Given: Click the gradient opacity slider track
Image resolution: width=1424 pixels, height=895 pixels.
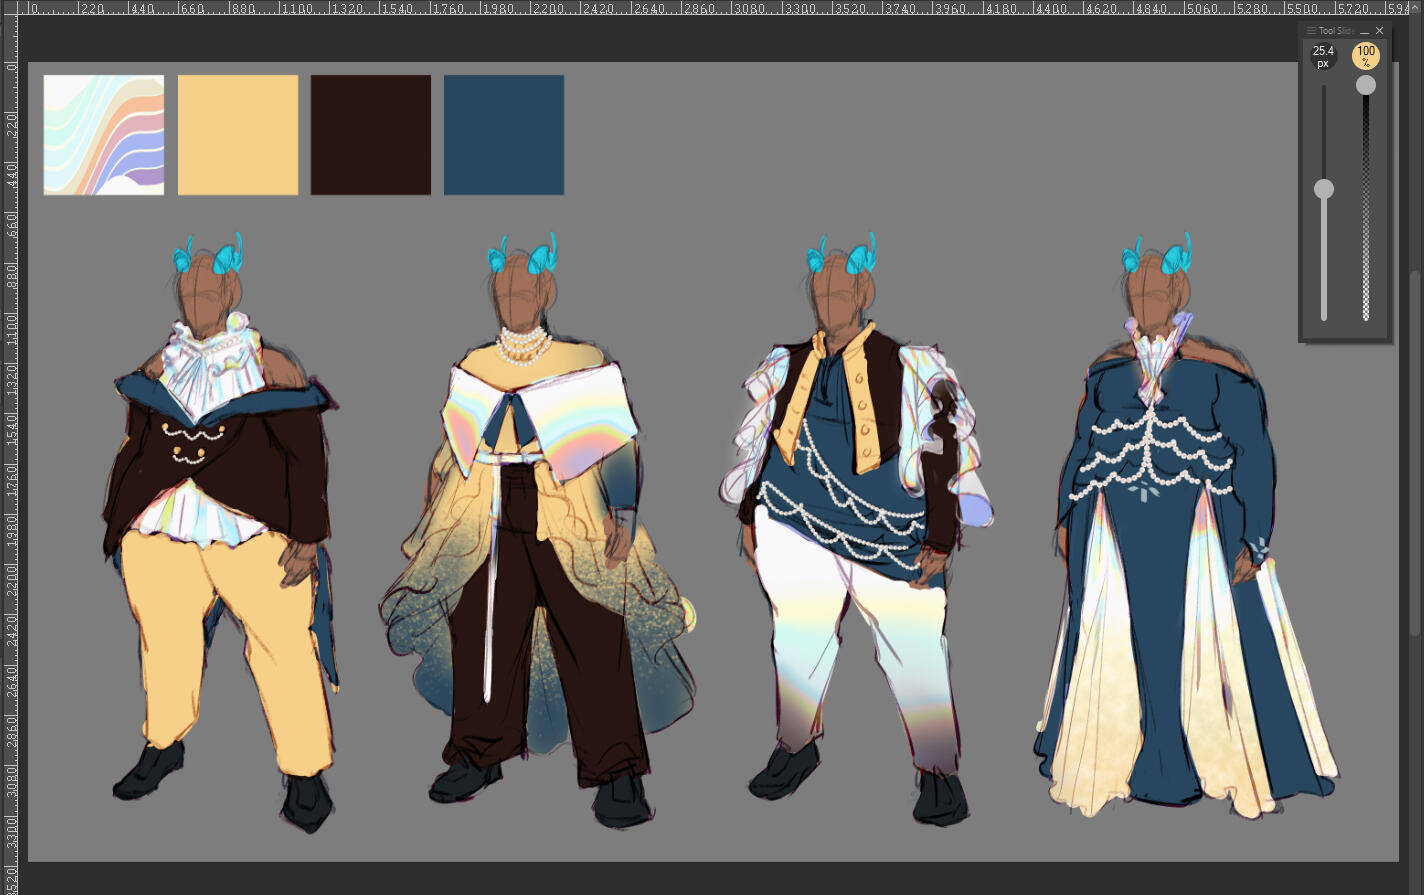Looking at the screenshot, I should (x=1366, y=203).
